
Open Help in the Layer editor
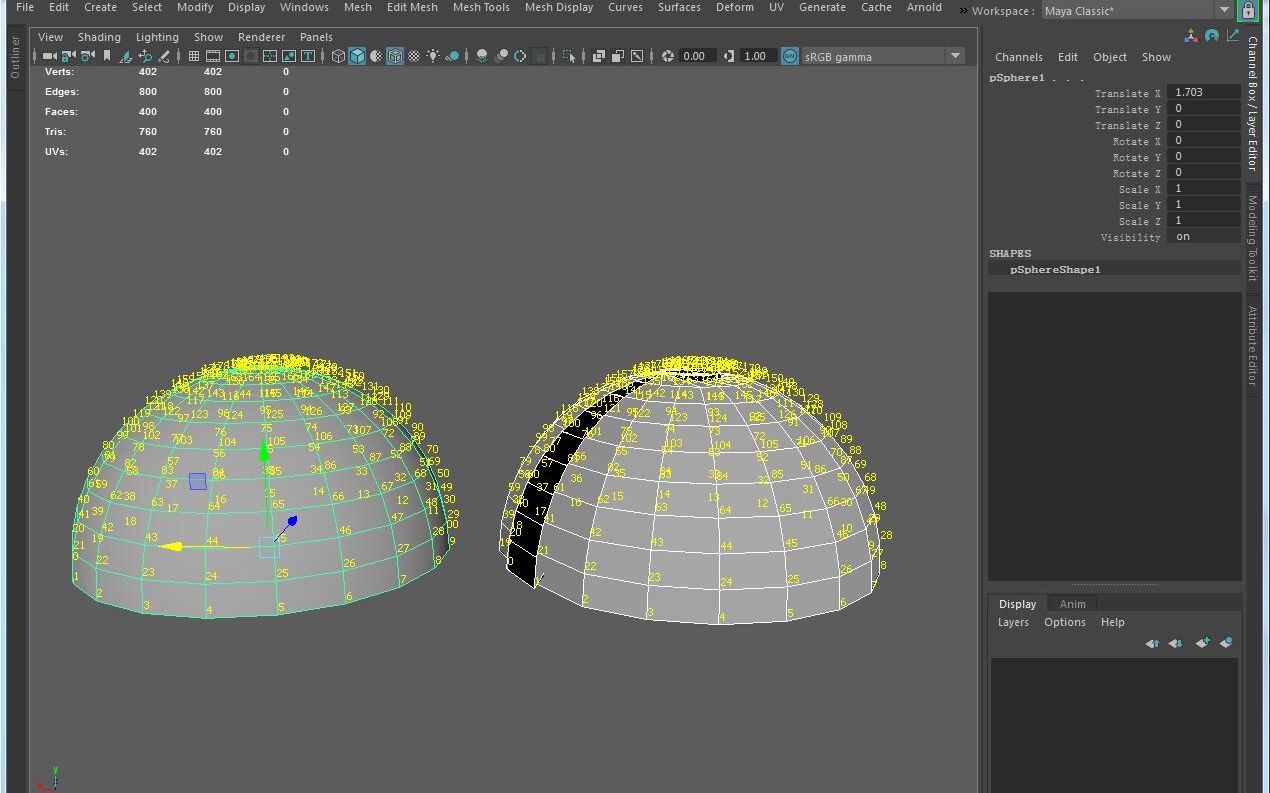(x=1113, y=622)
